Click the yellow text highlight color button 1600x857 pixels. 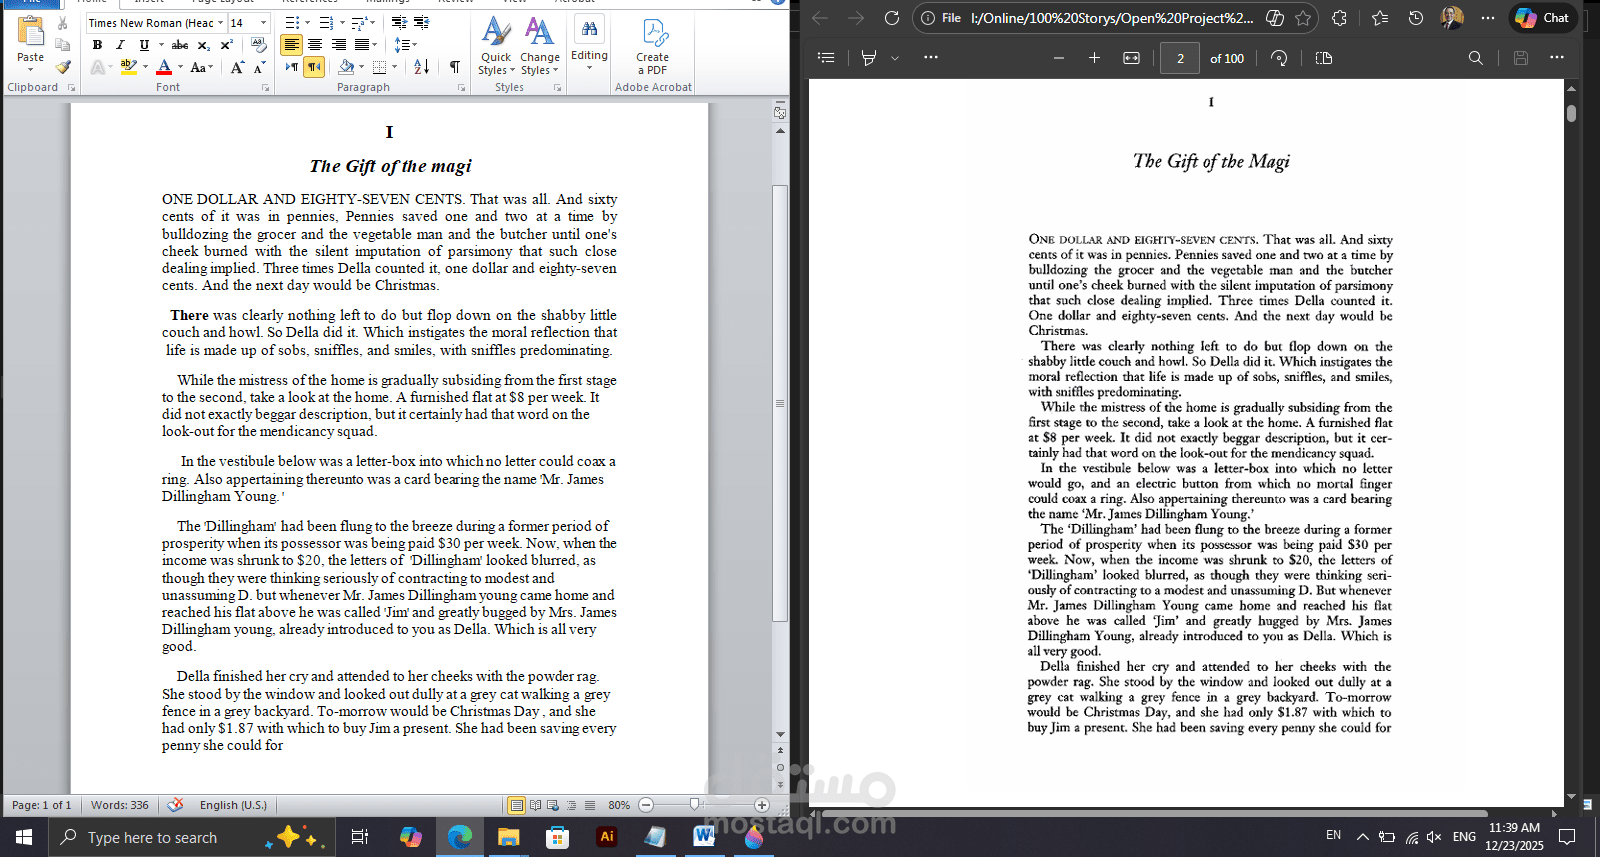point(129,67)
